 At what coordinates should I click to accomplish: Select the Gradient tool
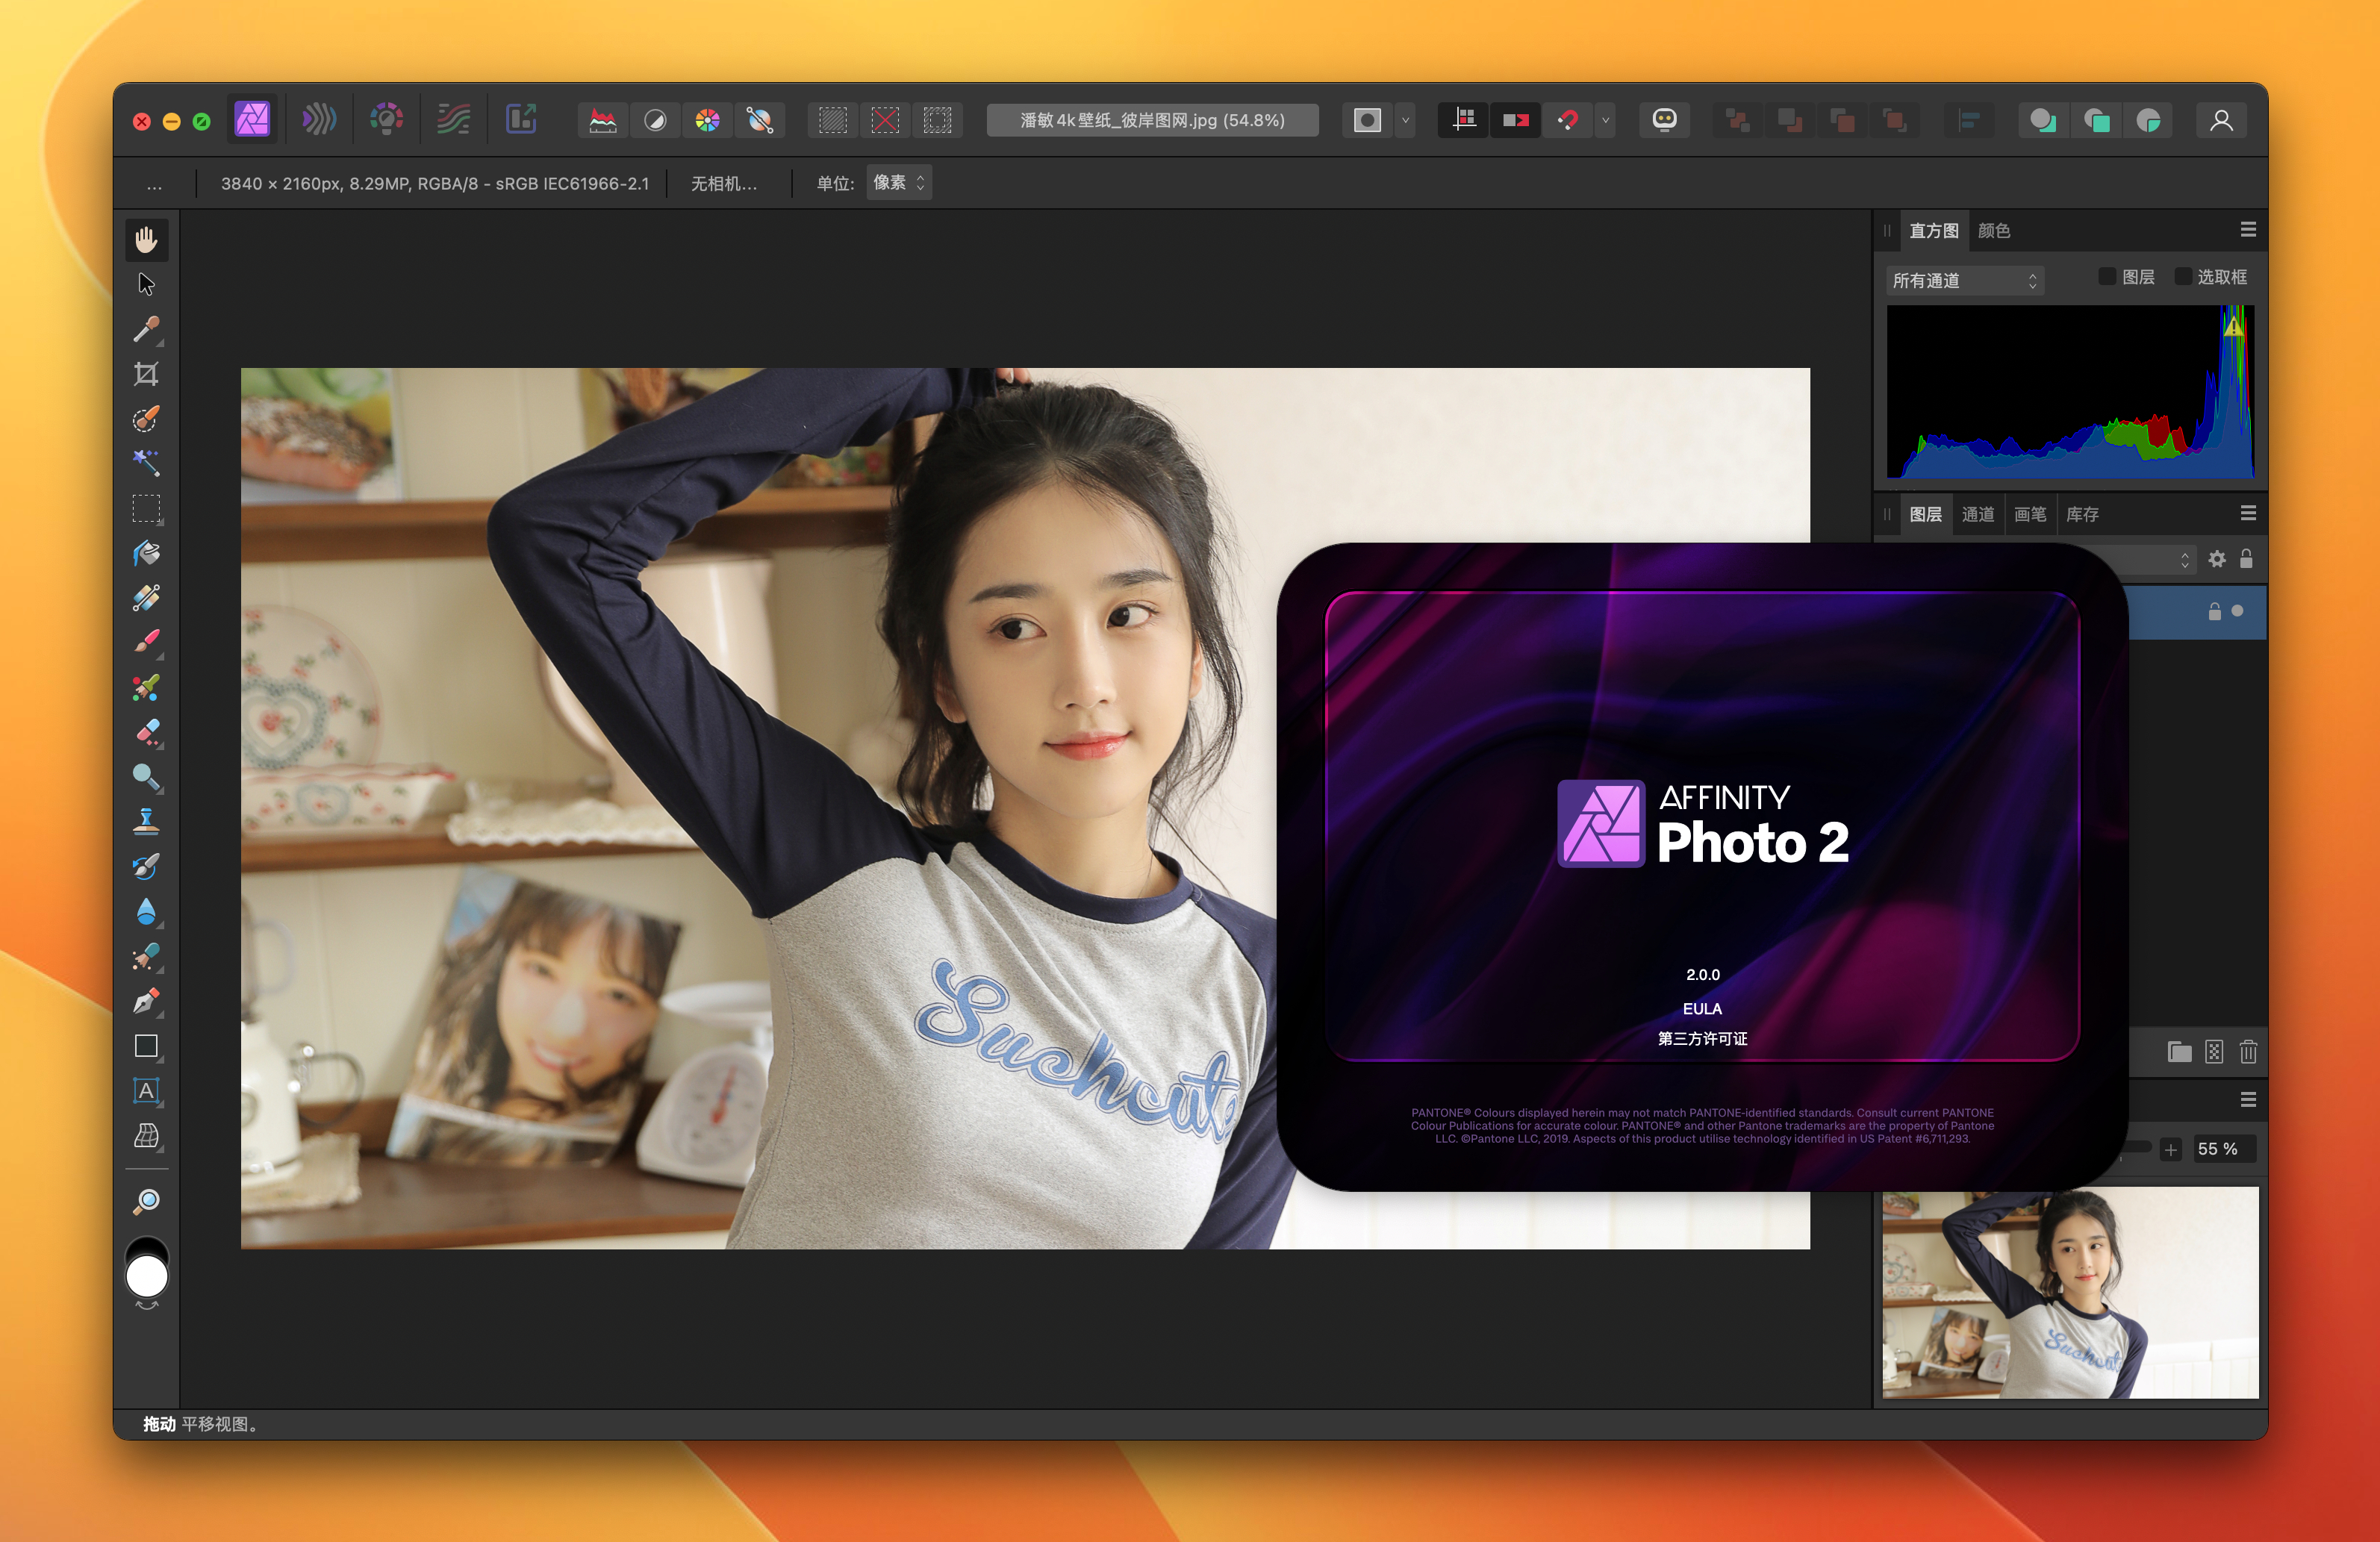point(146,598)
